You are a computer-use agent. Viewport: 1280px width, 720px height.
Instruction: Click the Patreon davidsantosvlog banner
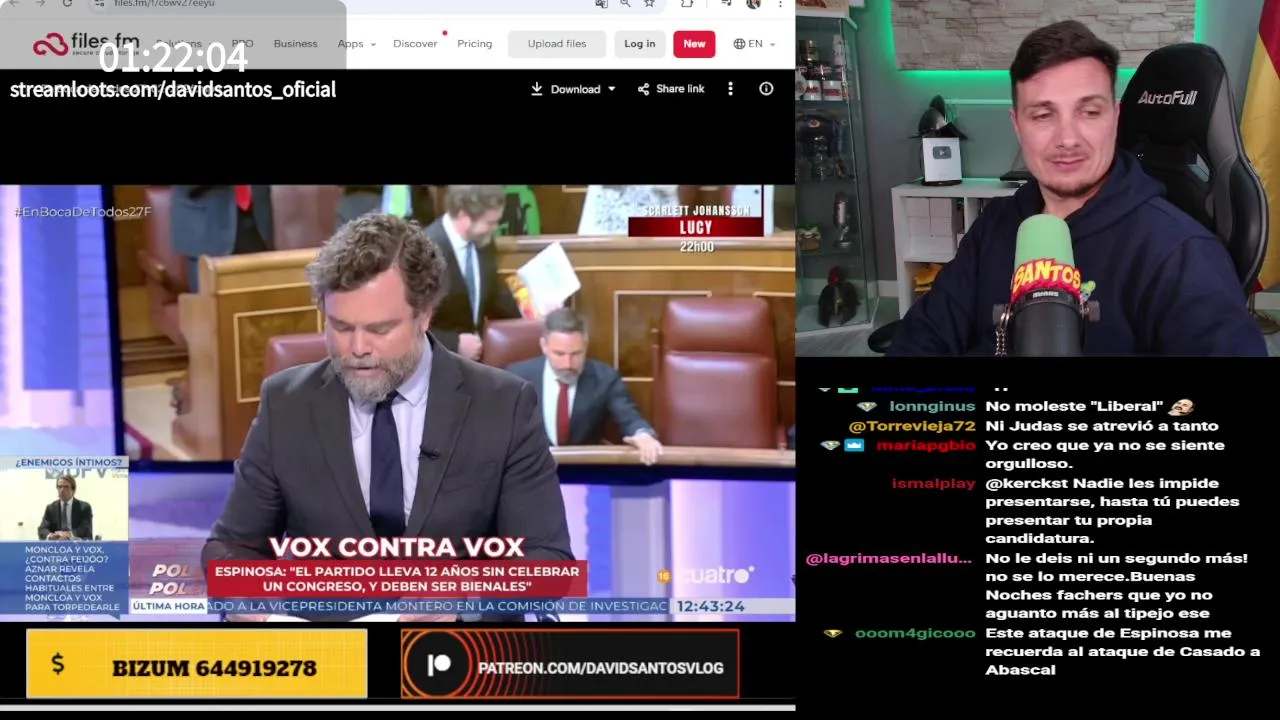570,664
